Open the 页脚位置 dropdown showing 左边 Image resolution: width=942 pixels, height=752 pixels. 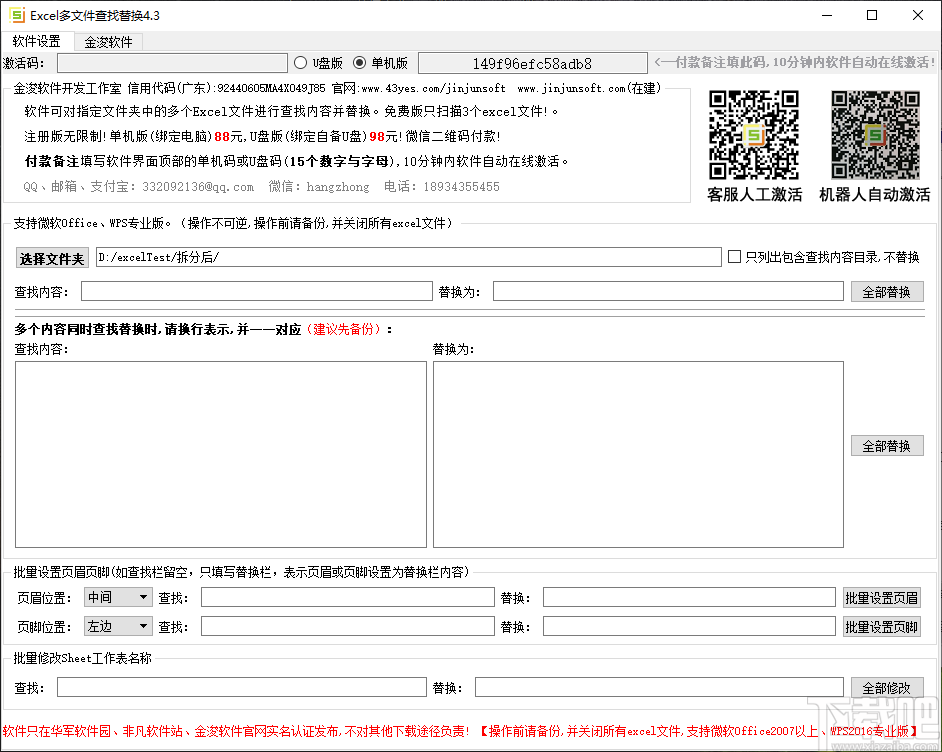click(117, 626)
